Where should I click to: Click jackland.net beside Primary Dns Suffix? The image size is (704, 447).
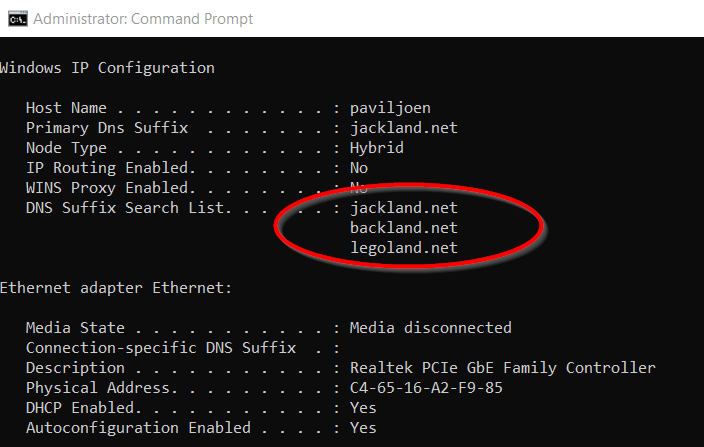click(403, 128)
